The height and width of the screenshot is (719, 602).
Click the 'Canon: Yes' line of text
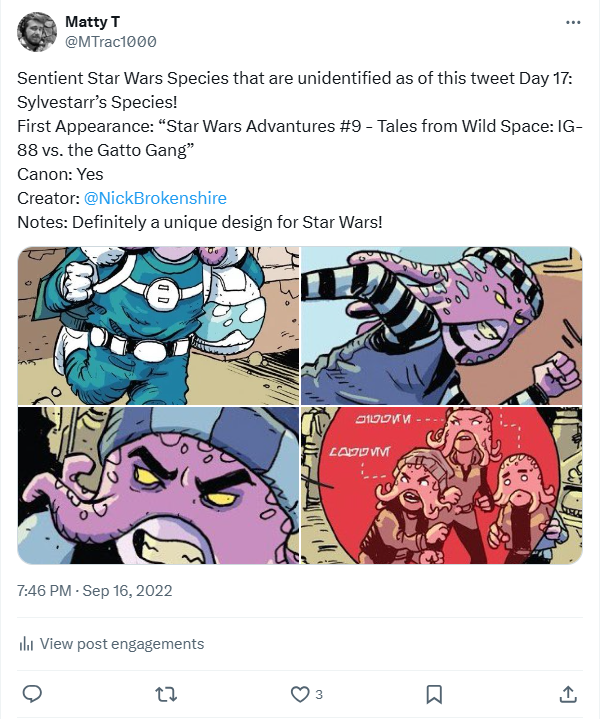[x=60, y=174]
